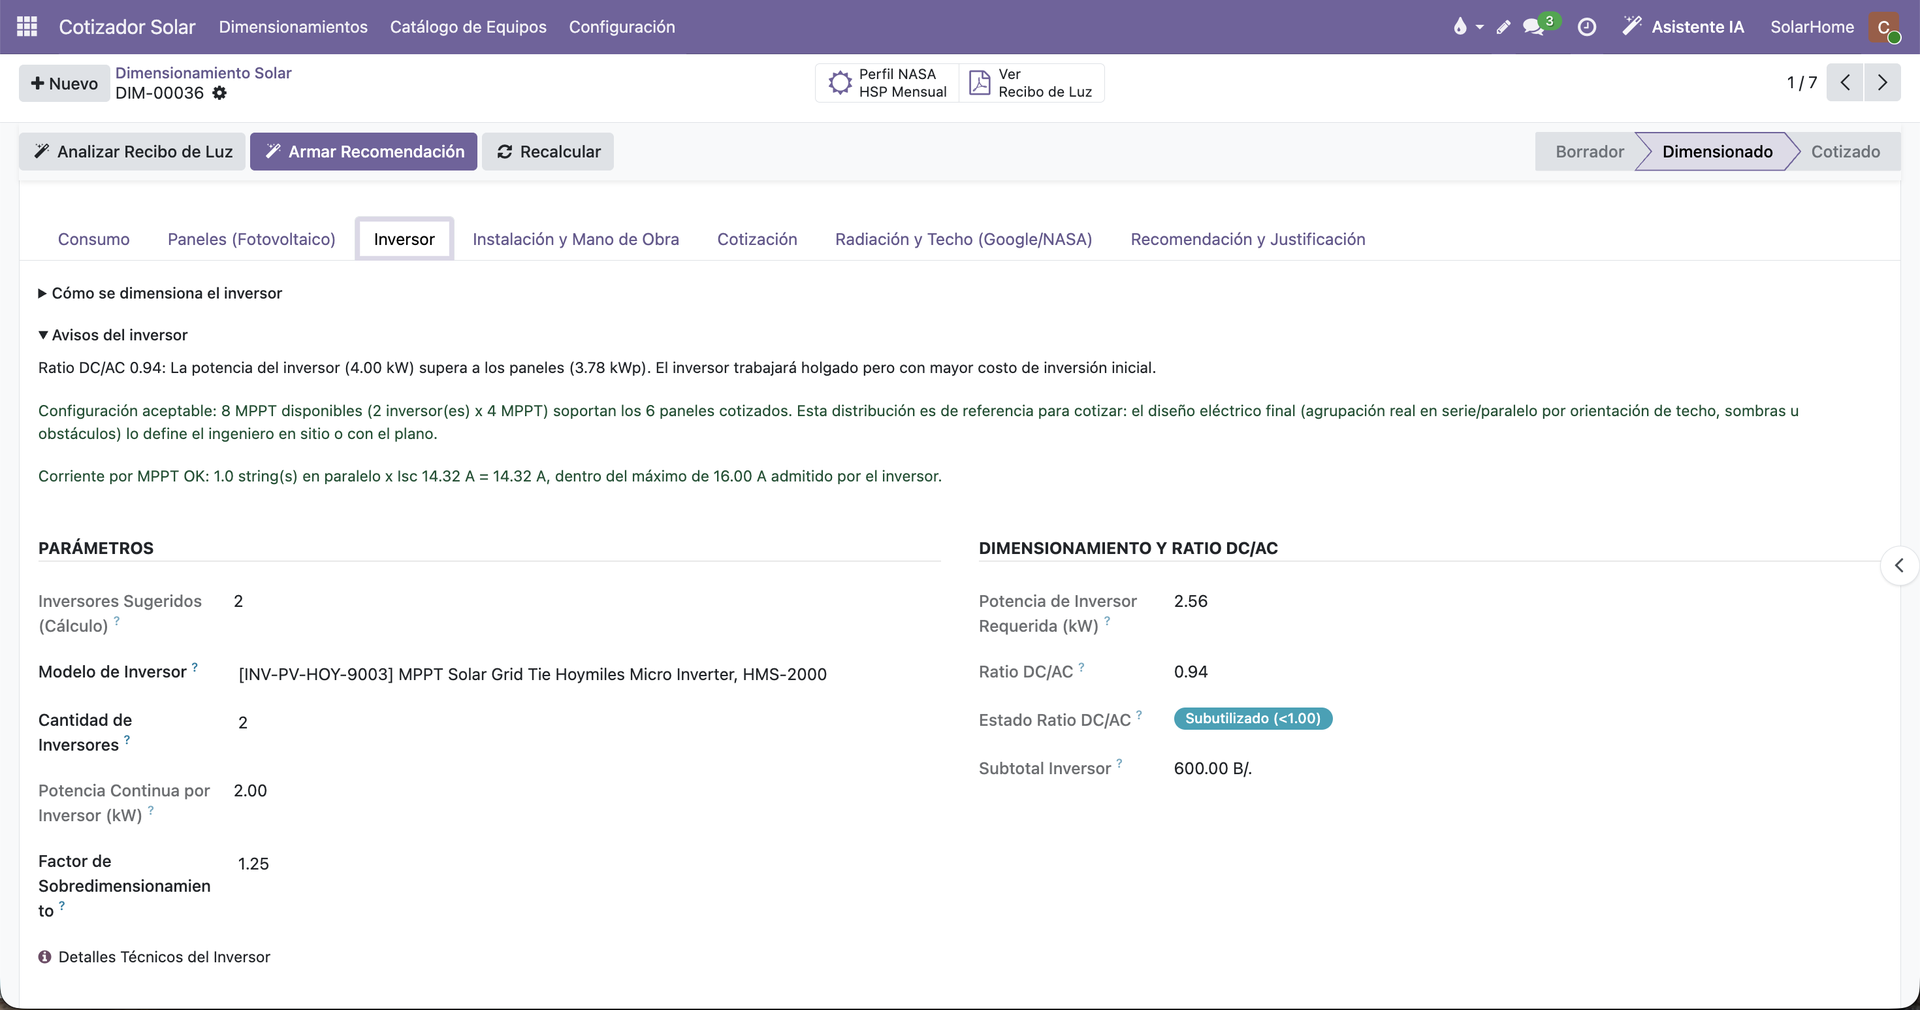The image size is (1920, 1010).
Task: Click Analizar Recibo de Luz
Action: coord(132,152)
